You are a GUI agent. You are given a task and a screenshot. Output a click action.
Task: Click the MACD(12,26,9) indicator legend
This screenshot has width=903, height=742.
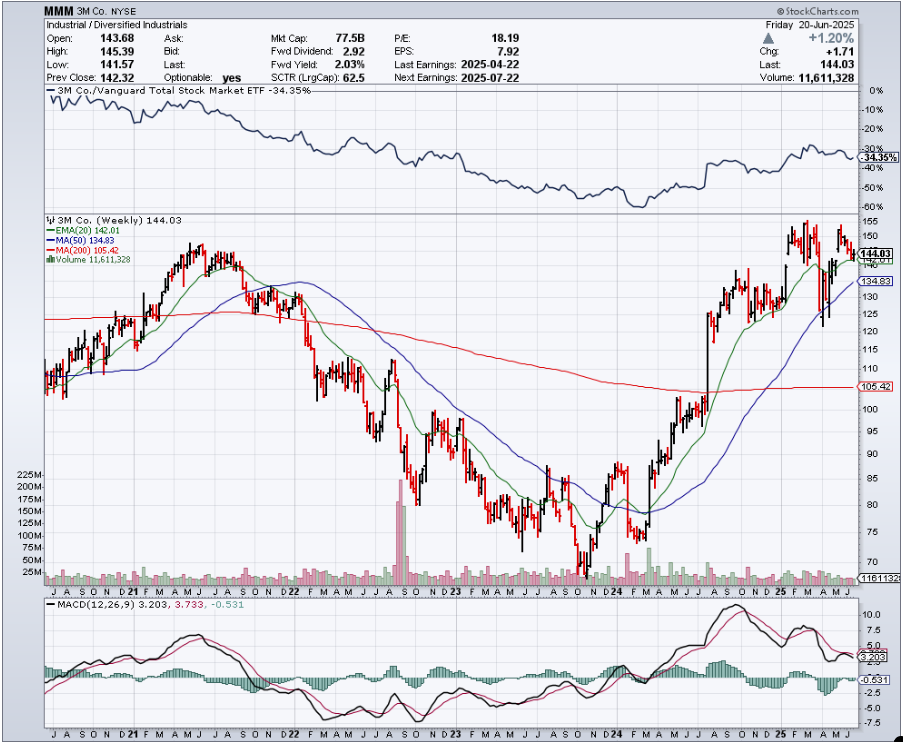145,604
